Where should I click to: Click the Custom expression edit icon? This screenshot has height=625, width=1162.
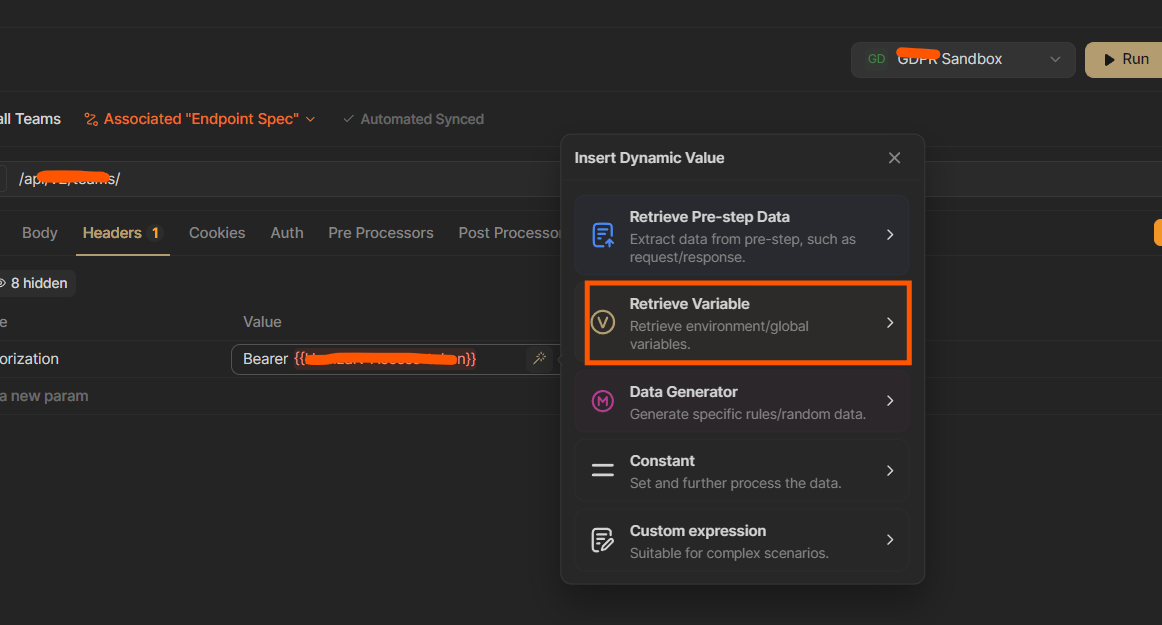(603, 540)
